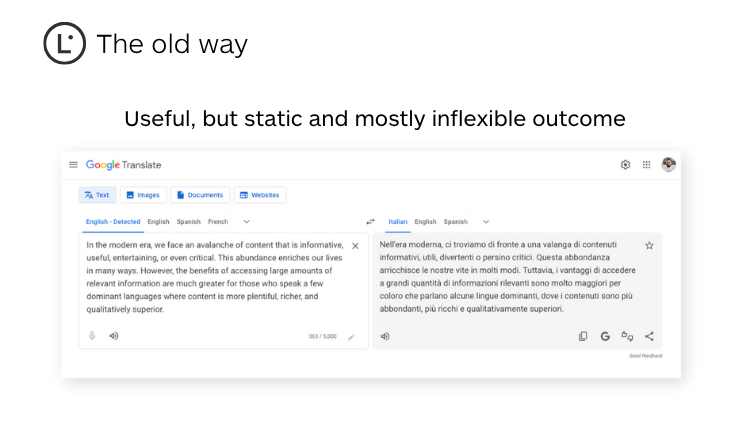Open the settings gear icon

pyautogui.click(x=625, y=165)
